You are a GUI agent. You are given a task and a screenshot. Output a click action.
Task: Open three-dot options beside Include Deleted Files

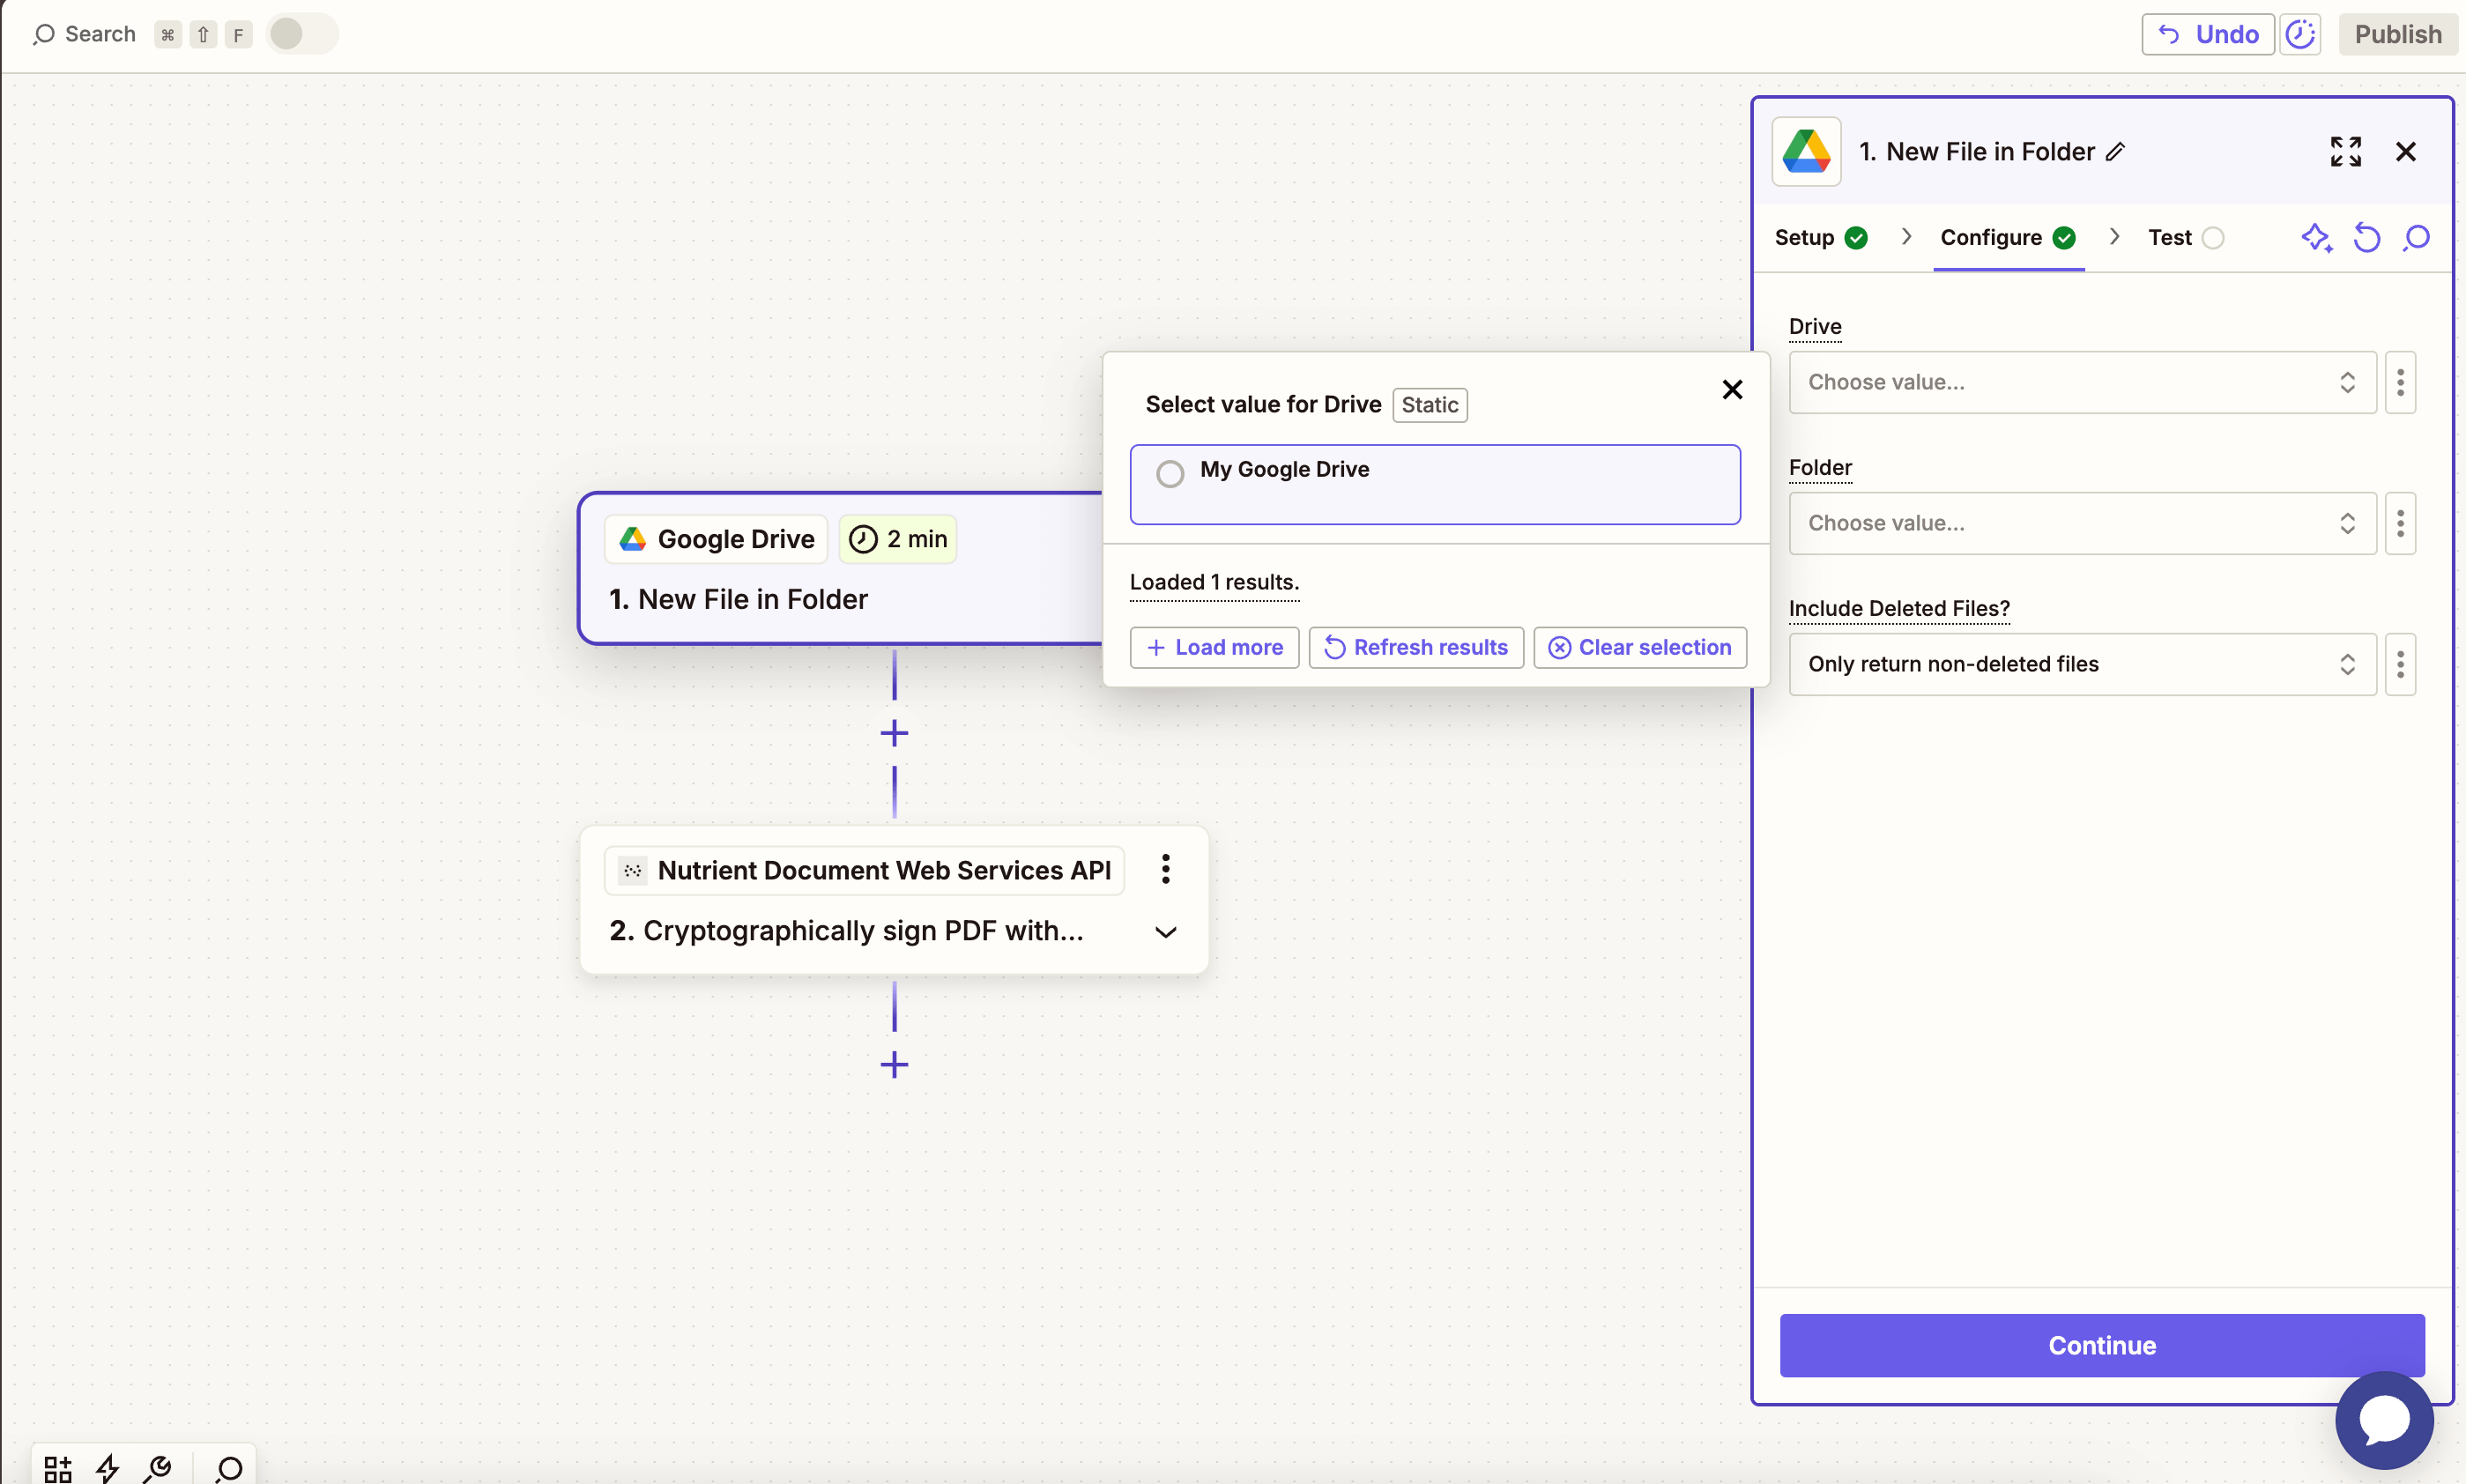tap(2400, 664)
